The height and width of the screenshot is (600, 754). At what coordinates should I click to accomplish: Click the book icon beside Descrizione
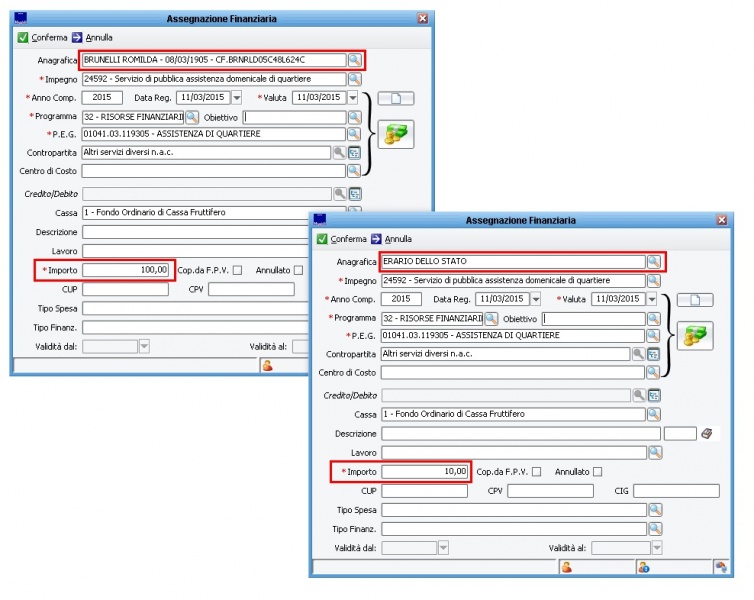[707, 434]
